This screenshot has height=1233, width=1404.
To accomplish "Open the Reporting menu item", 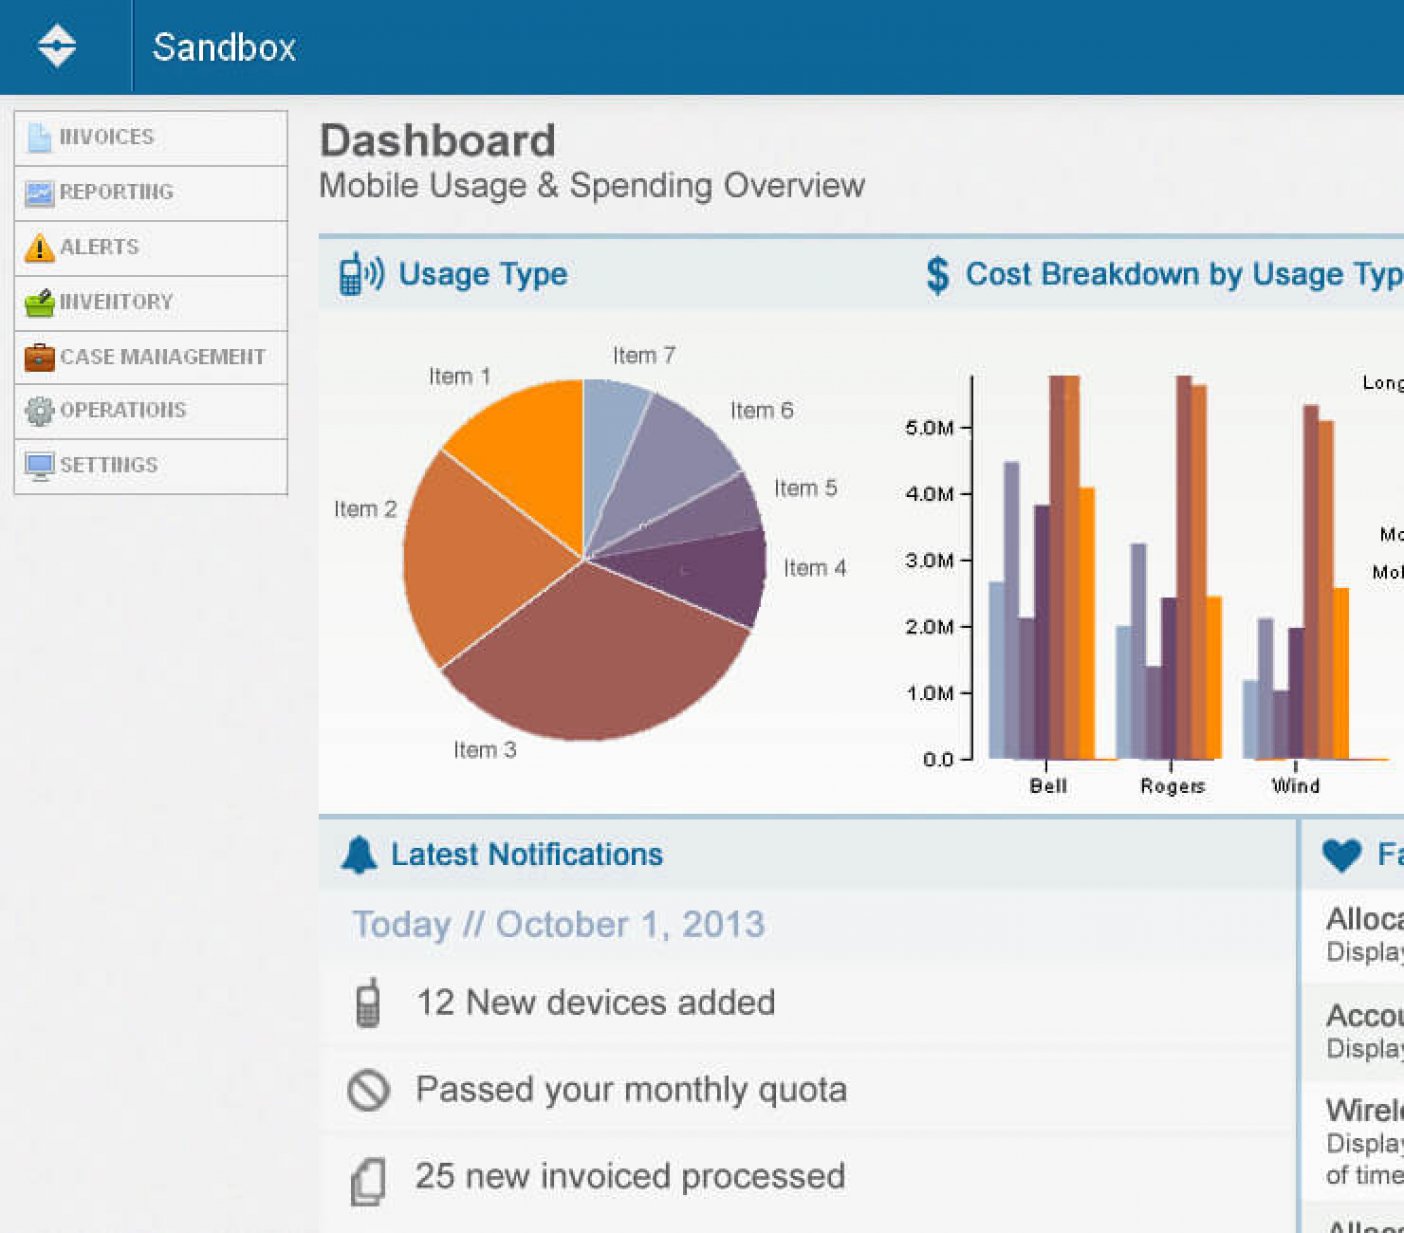I will coord(151,193).
